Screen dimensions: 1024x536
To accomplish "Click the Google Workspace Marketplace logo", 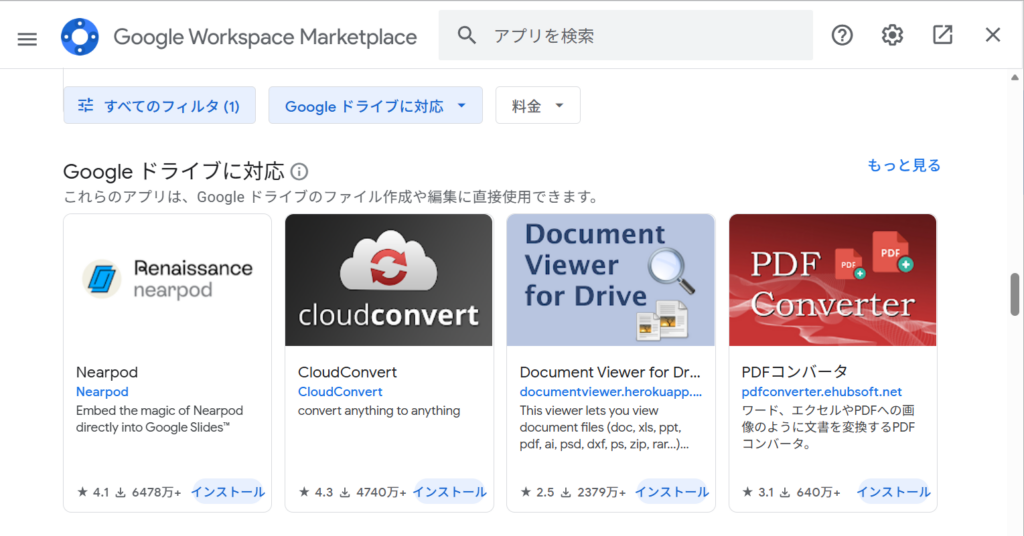I will 80,37.
